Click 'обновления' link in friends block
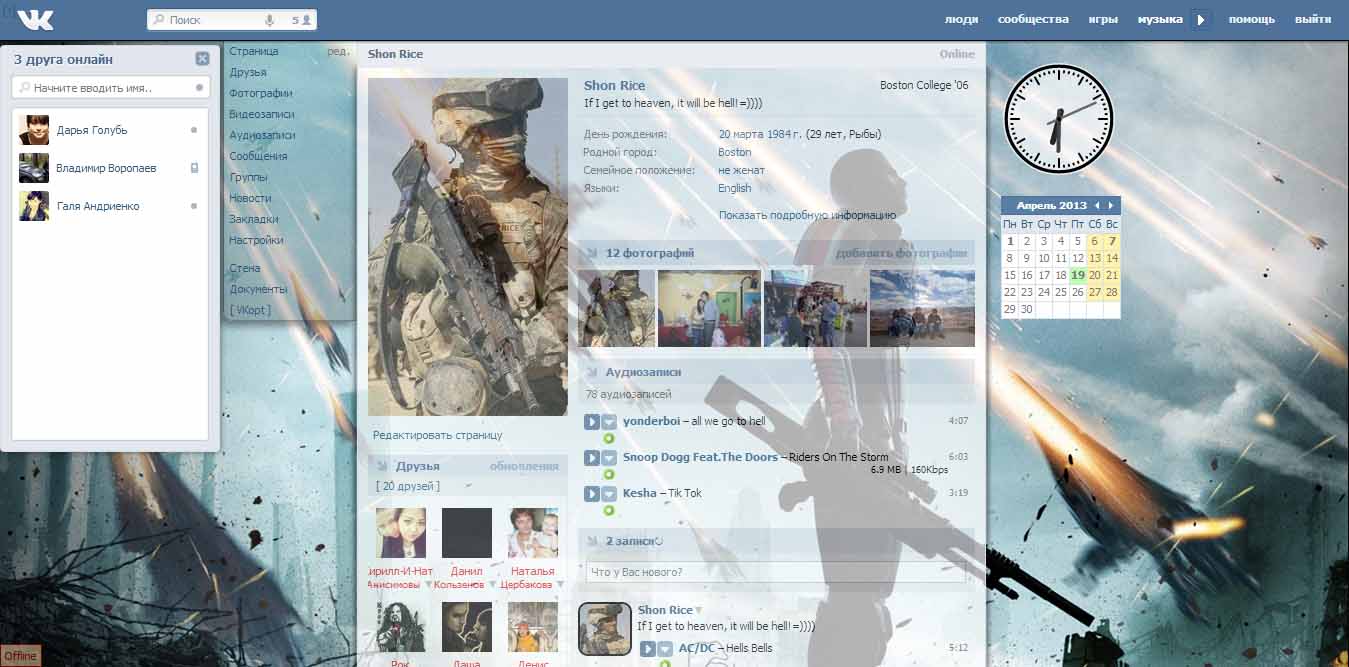The width and height of the screenshot is (1349, 667). [x=524, y=466]
